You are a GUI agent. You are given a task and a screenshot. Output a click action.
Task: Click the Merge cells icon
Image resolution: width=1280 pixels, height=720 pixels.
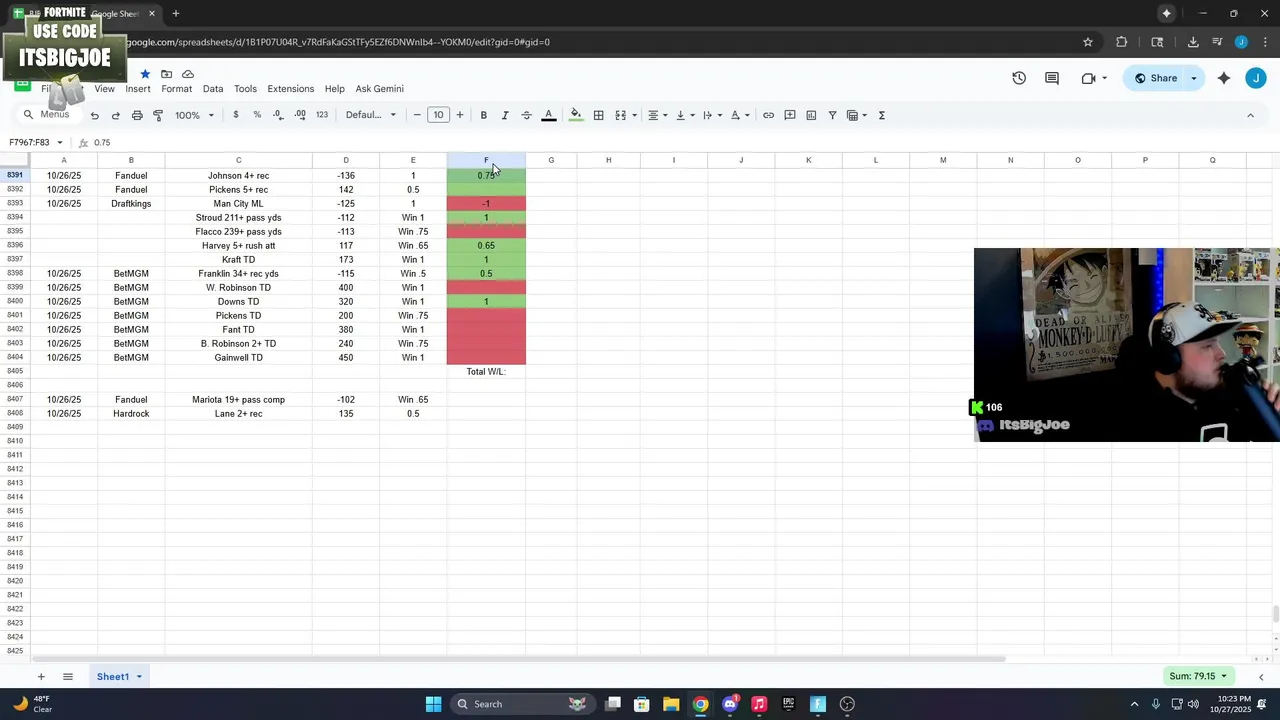[x=620, y=115]
